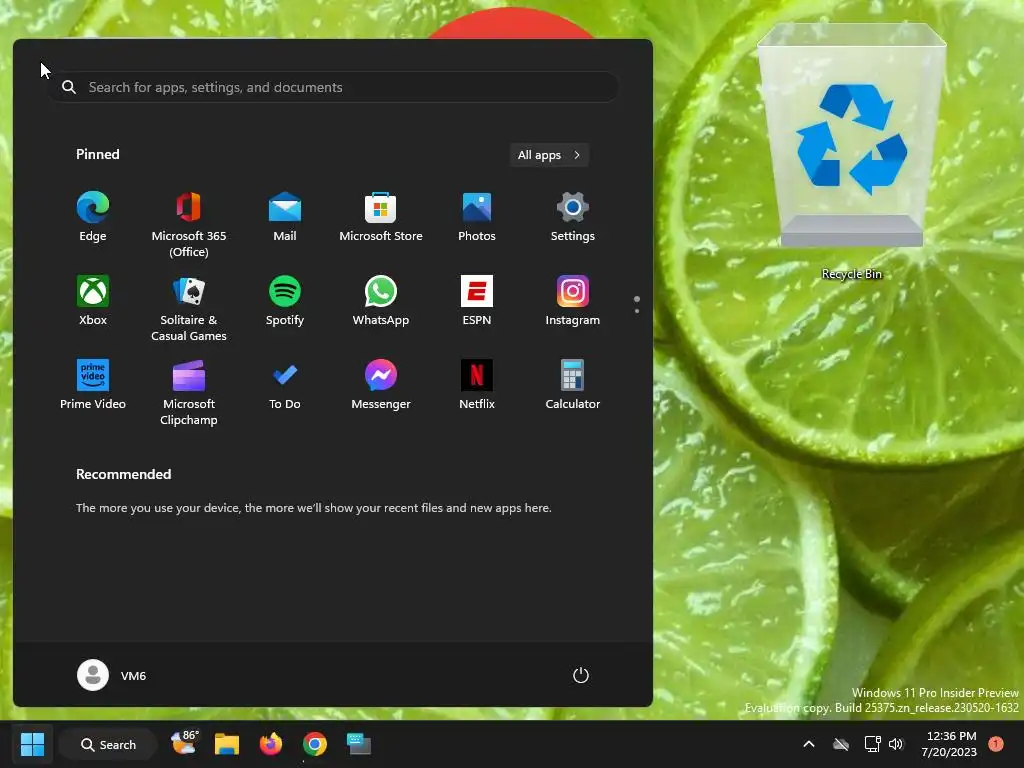Go to next page of pinned apps
The image size is (1024, 768).
[637, 310]
